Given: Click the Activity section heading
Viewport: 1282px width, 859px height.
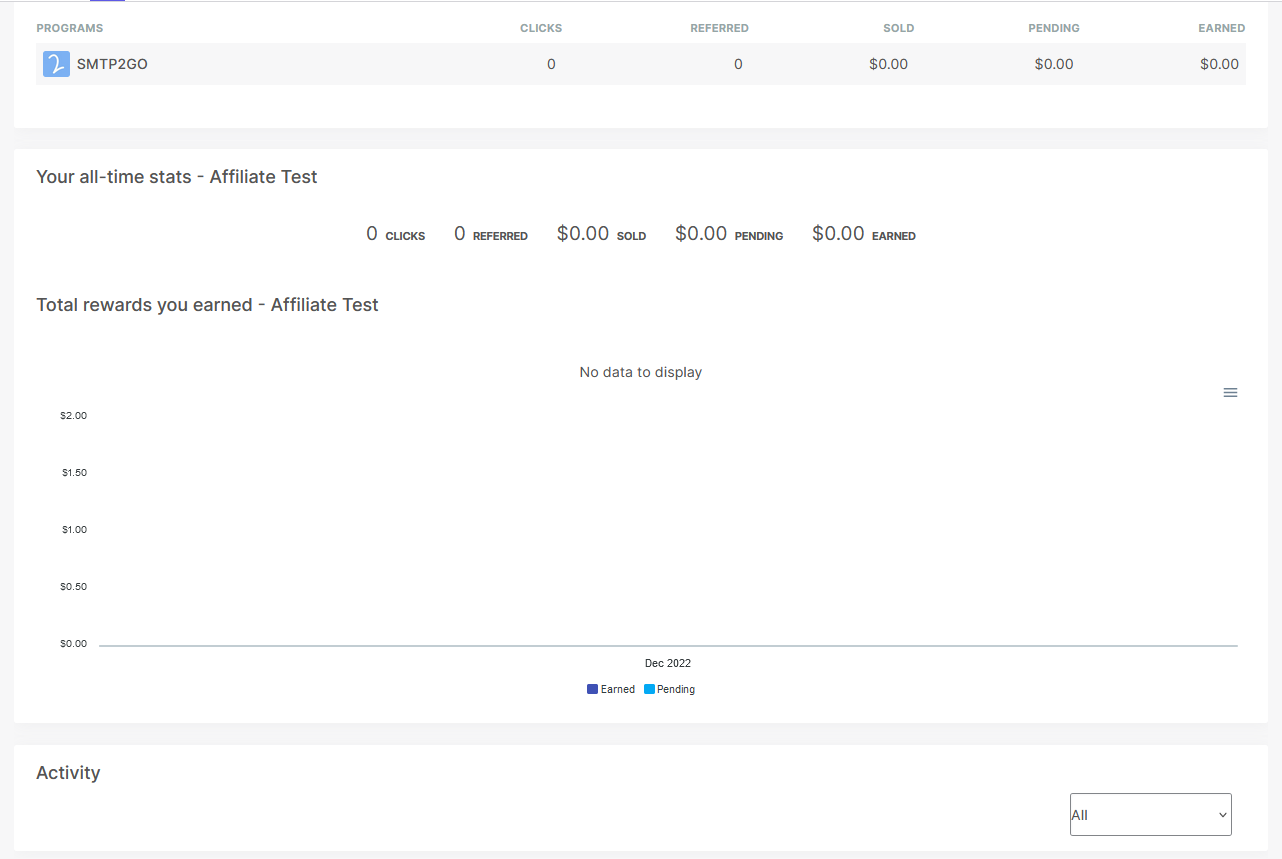Looking at the screenshot, I should (68, 773).
